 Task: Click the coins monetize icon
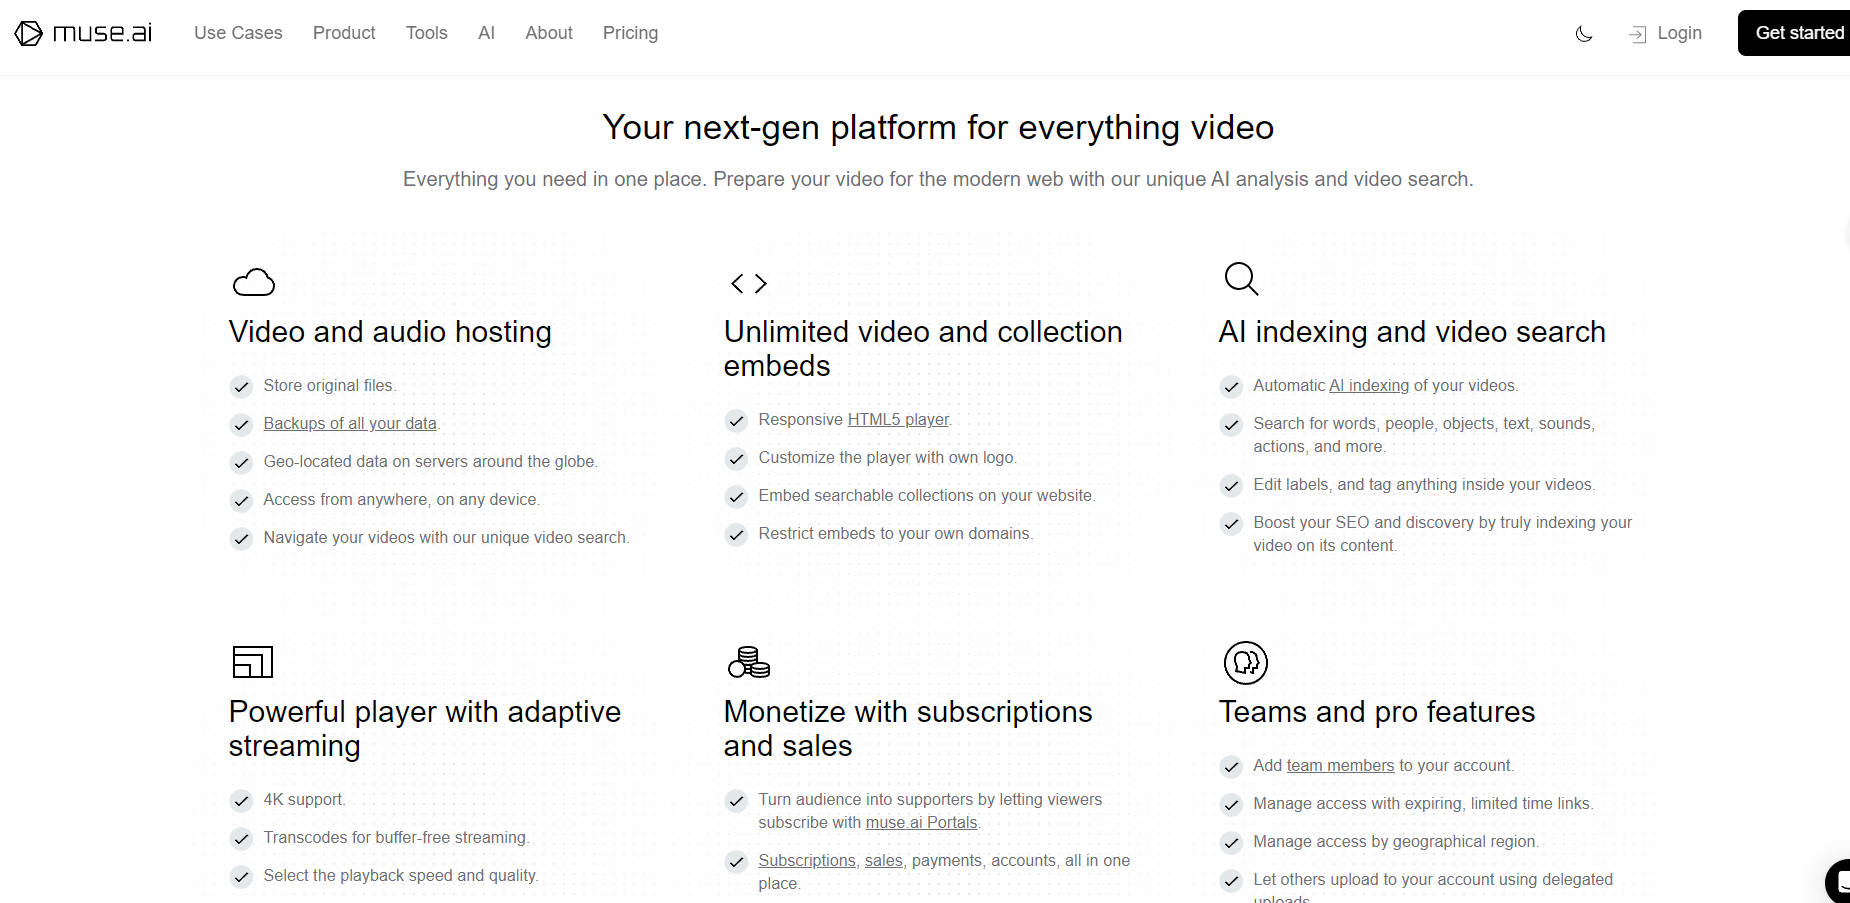pos(749,662)
